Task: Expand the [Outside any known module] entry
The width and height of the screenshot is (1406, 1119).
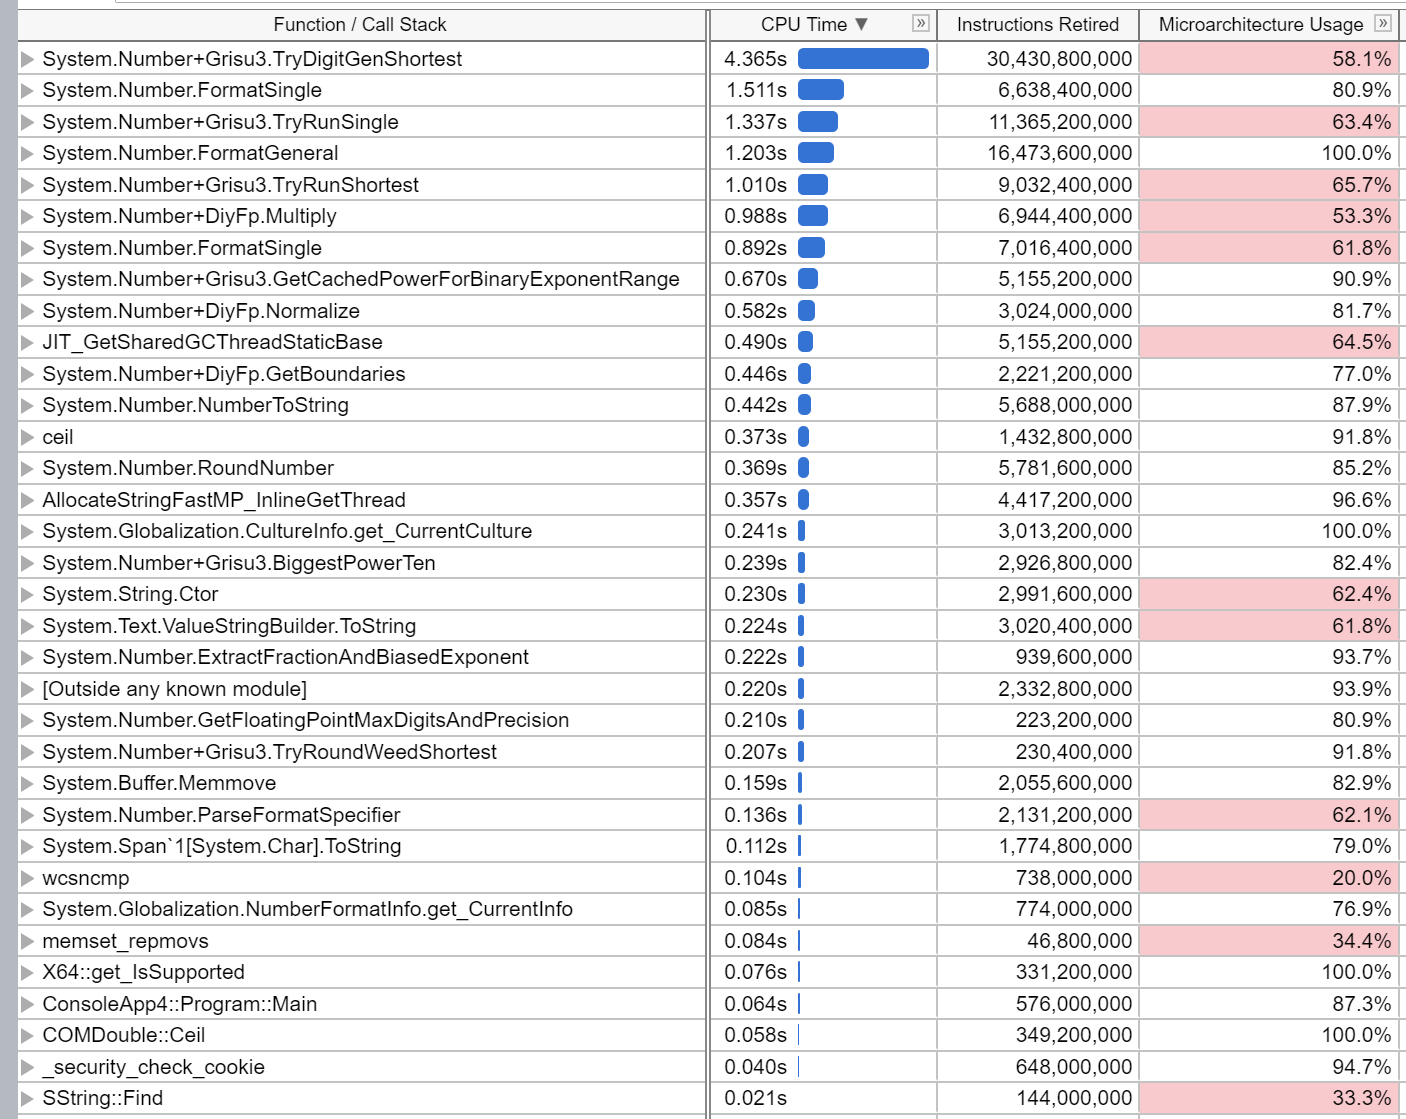Action: click(25, 688)
